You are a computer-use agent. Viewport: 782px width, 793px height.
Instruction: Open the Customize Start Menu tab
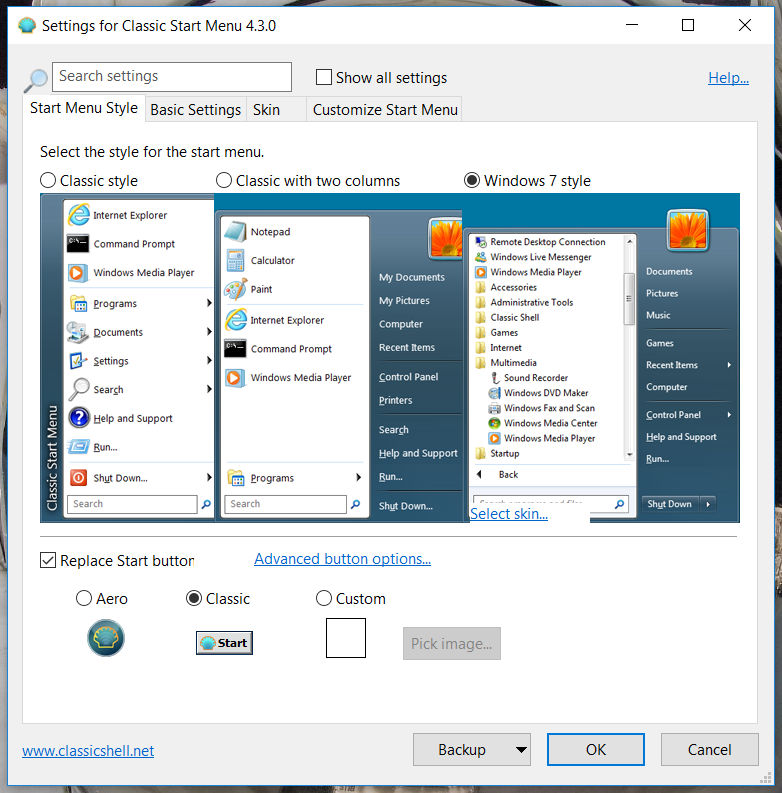click(385, 110)
